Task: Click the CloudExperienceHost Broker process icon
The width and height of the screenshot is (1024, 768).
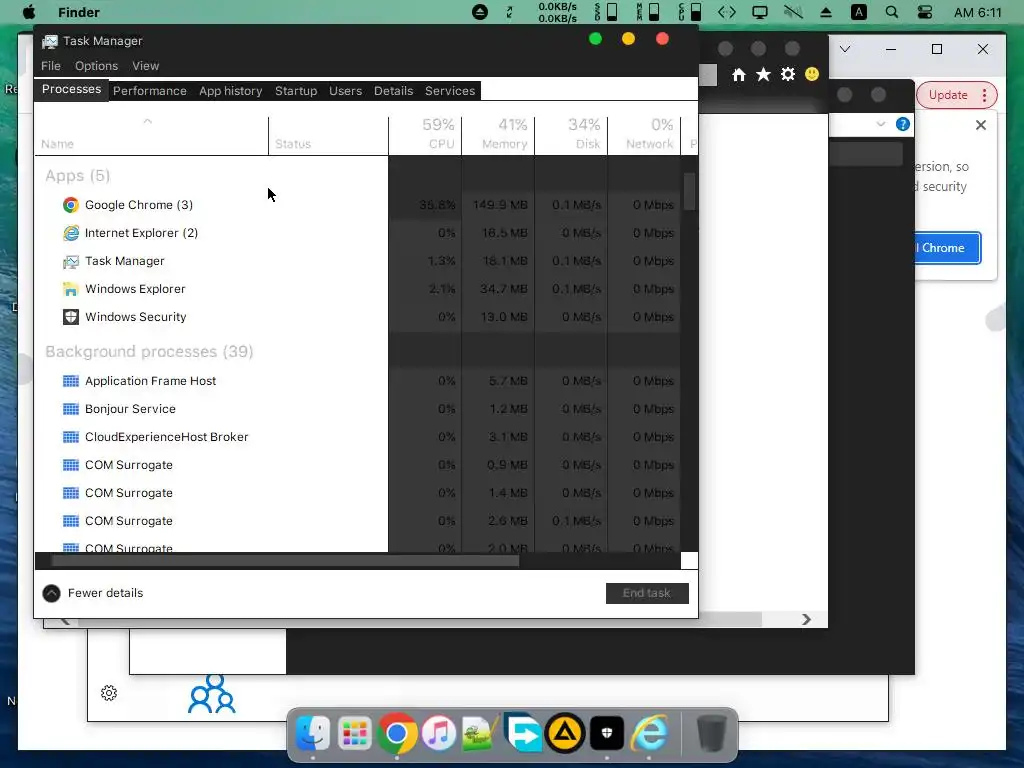Action: pos(71,437)
